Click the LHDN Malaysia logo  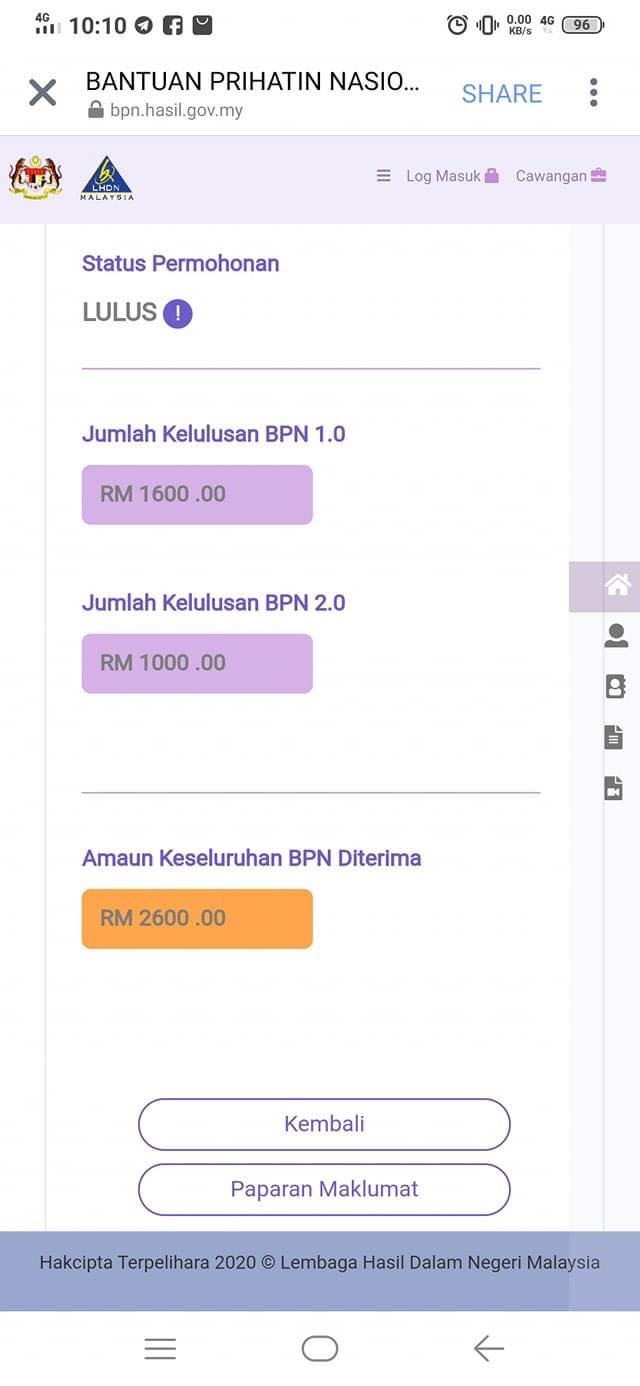point(106,179)
